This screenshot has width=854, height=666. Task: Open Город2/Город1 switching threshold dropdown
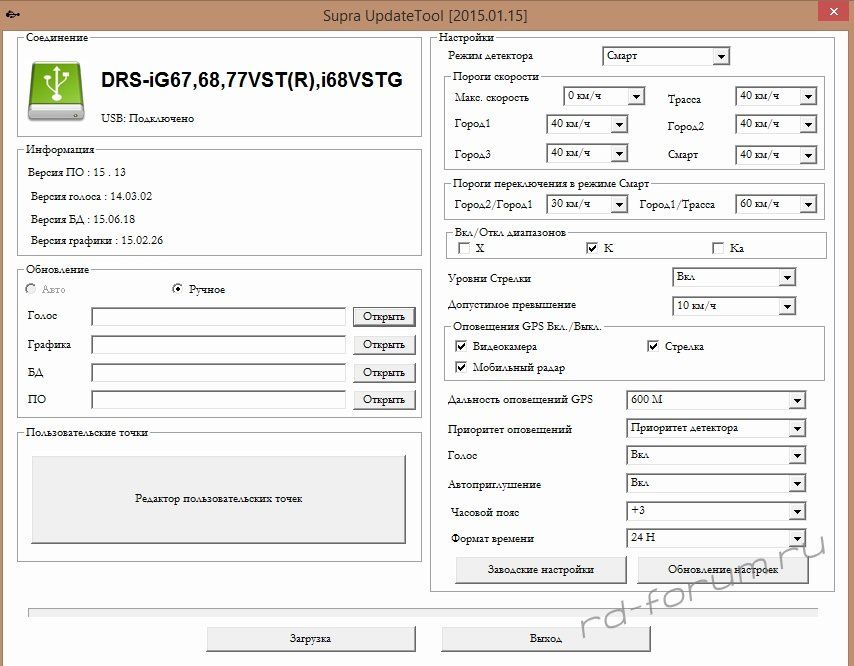click(x=587, y=204)
